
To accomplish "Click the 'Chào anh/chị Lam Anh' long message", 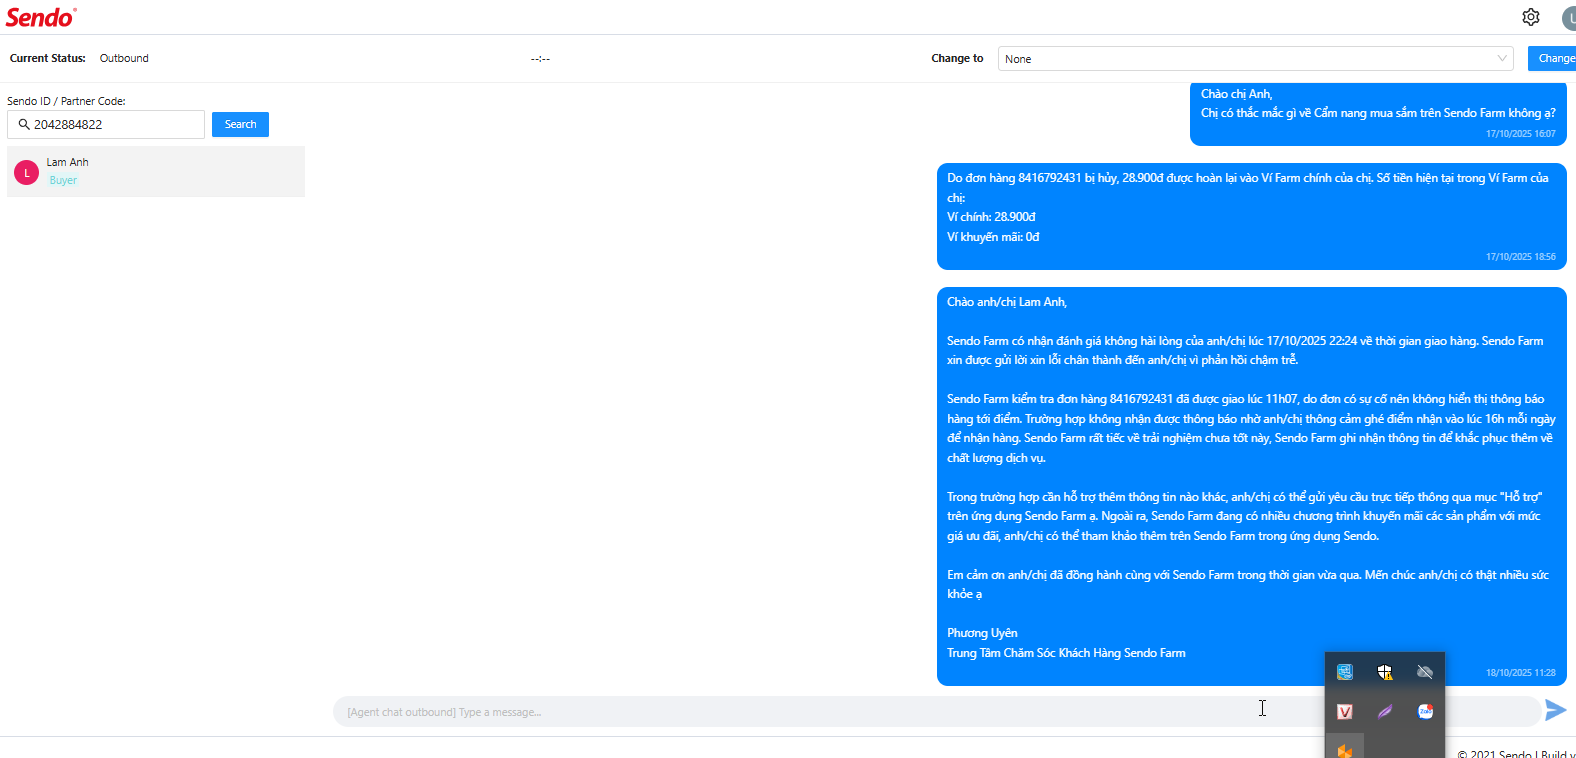I will click(1252, 486).
